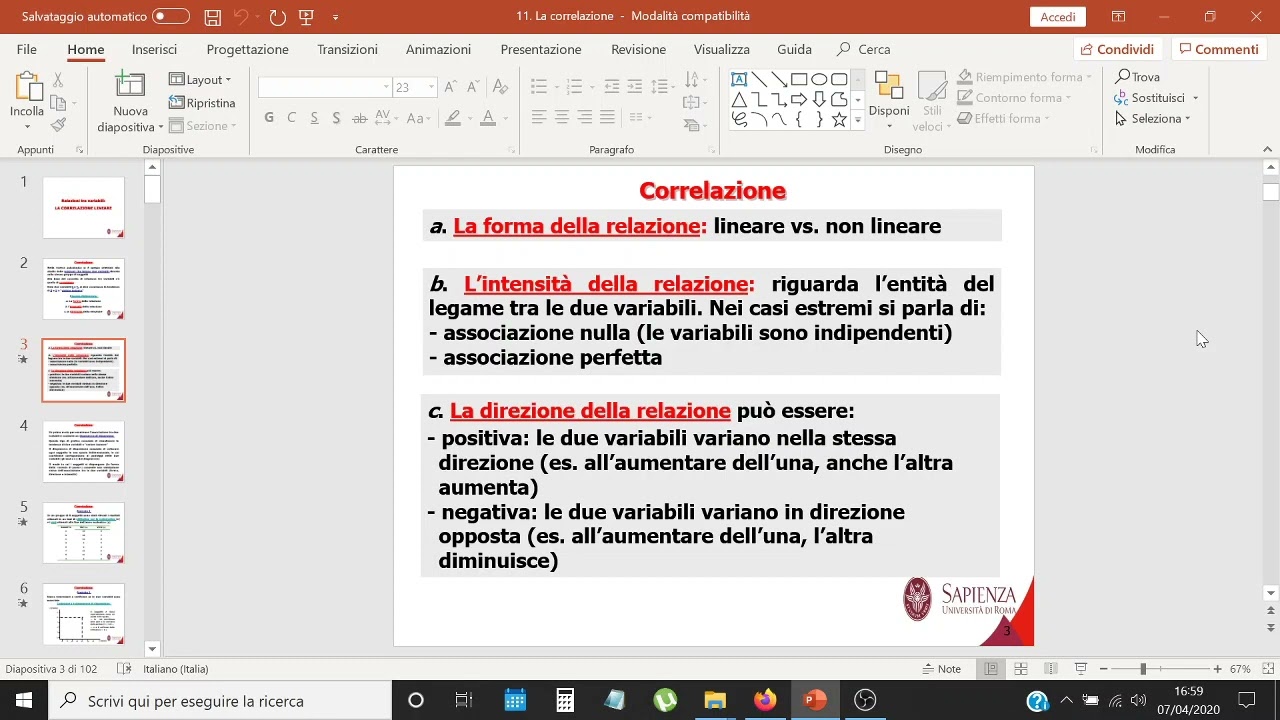1280x720 pixels.
Task: Open the Inserisci tab
Action: (x=154, y=49)
